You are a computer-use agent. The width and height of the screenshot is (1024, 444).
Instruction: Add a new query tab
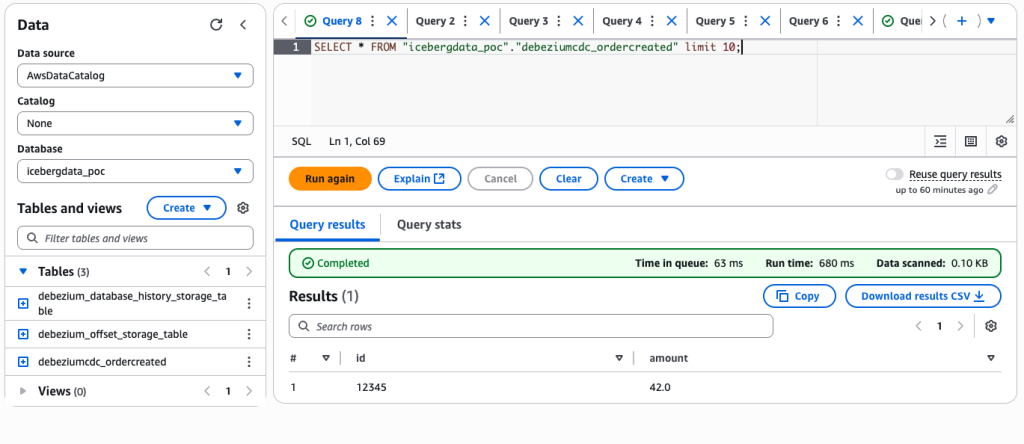point(962,21)
